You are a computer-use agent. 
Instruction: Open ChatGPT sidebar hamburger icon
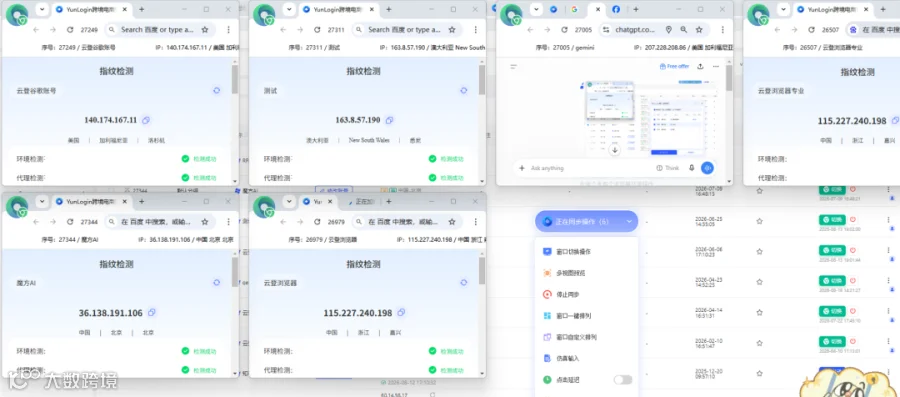514,67
